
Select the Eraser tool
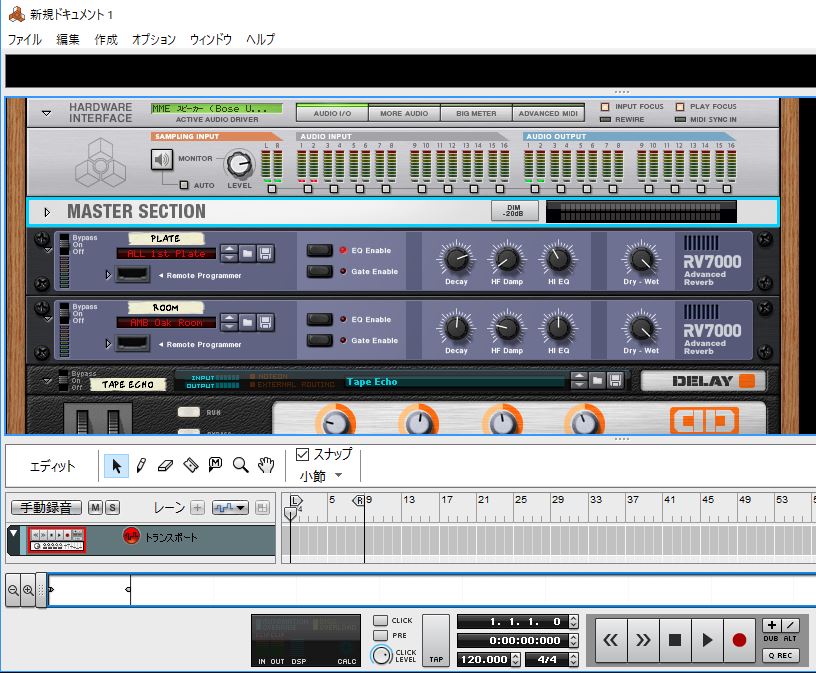coord(165,465)
